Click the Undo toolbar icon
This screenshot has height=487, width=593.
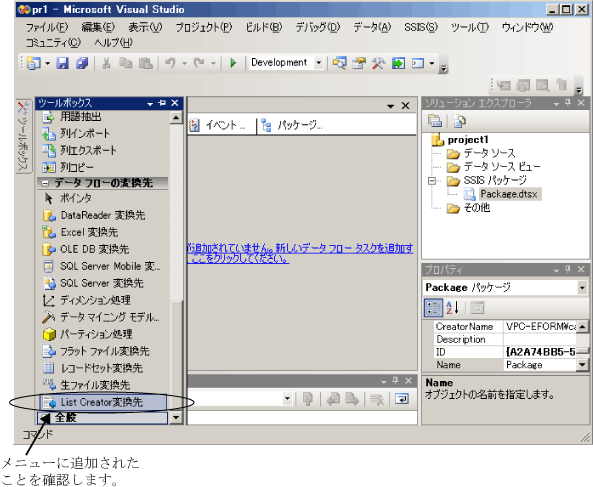pos(170,63)
